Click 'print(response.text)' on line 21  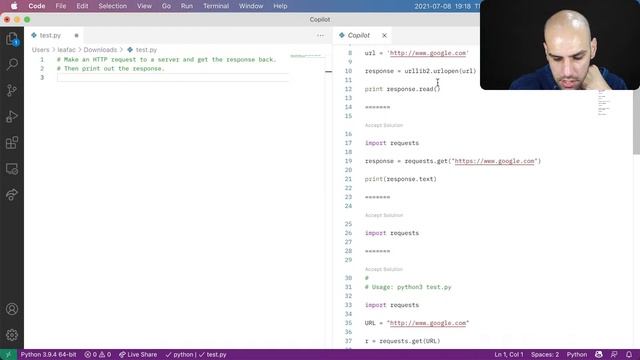(400, 179)
